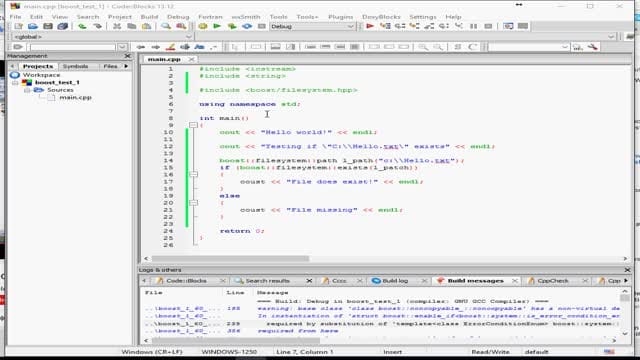This screenshot has width=640, height=360.
Task: Undo the last edit via toolbar
Action: (82, 26)
